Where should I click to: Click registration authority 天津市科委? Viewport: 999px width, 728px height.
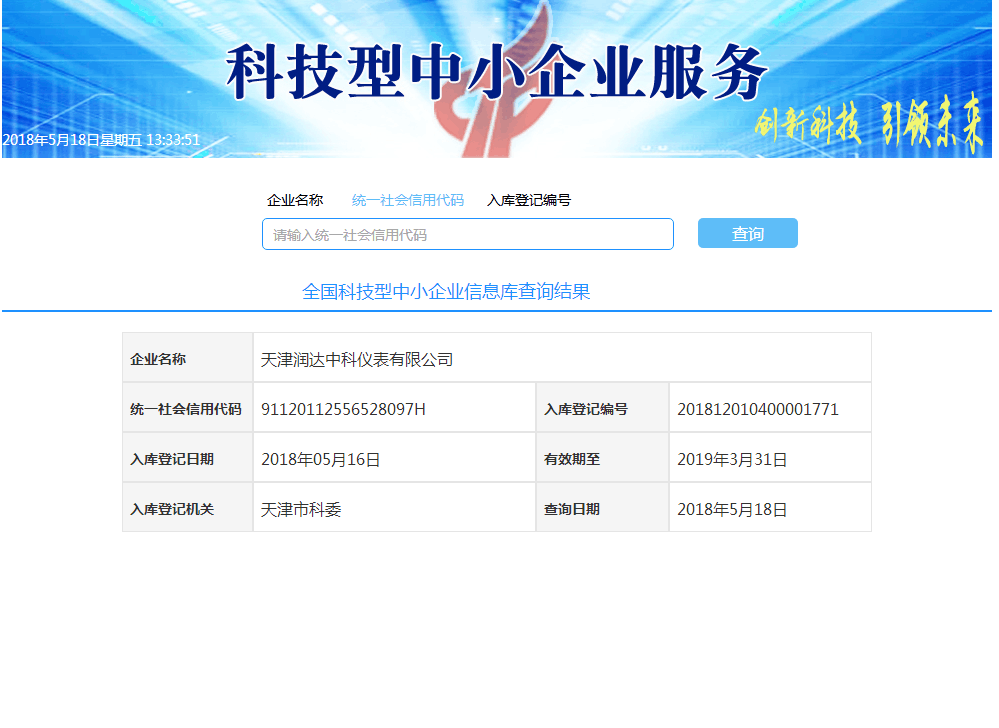click(x=301, y=510)
